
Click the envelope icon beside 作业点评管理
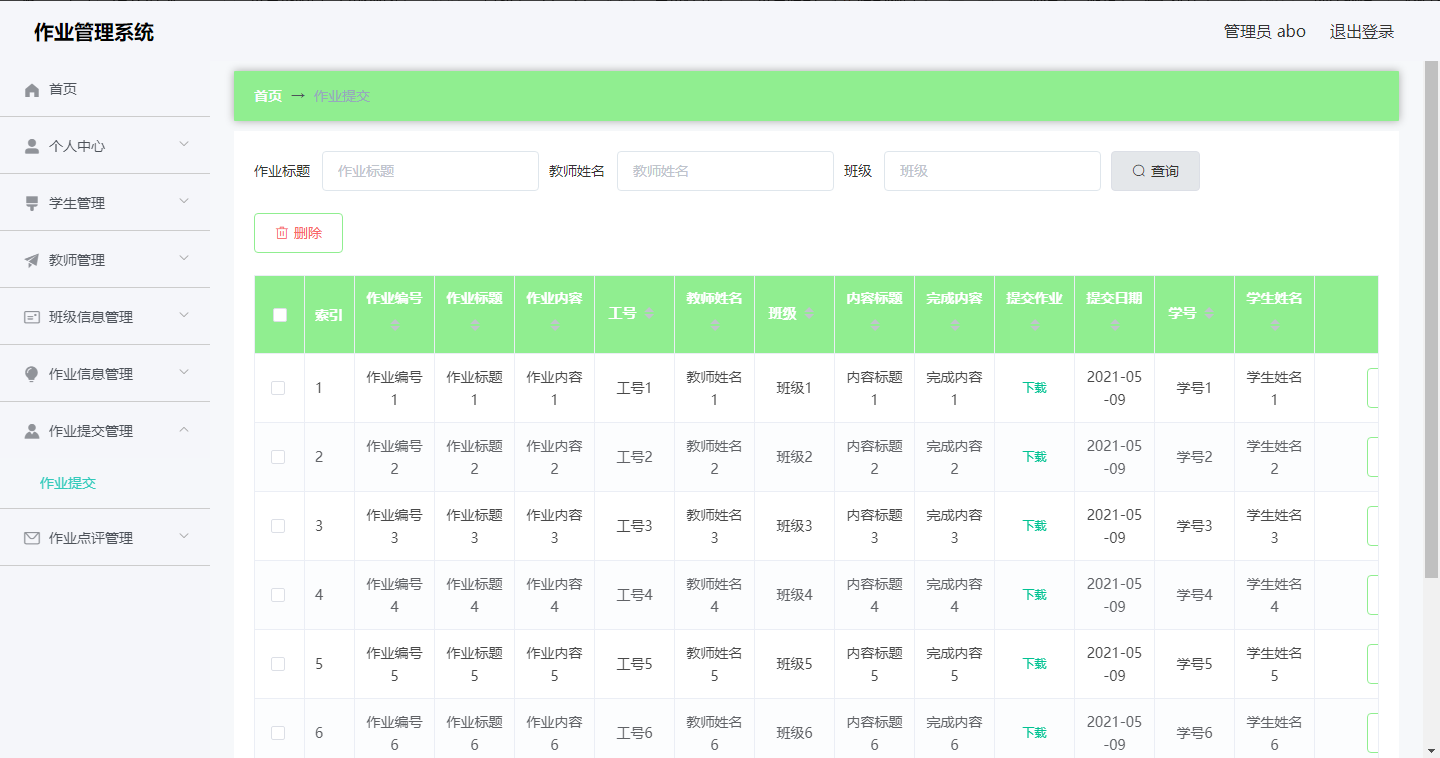coord(32,539)
